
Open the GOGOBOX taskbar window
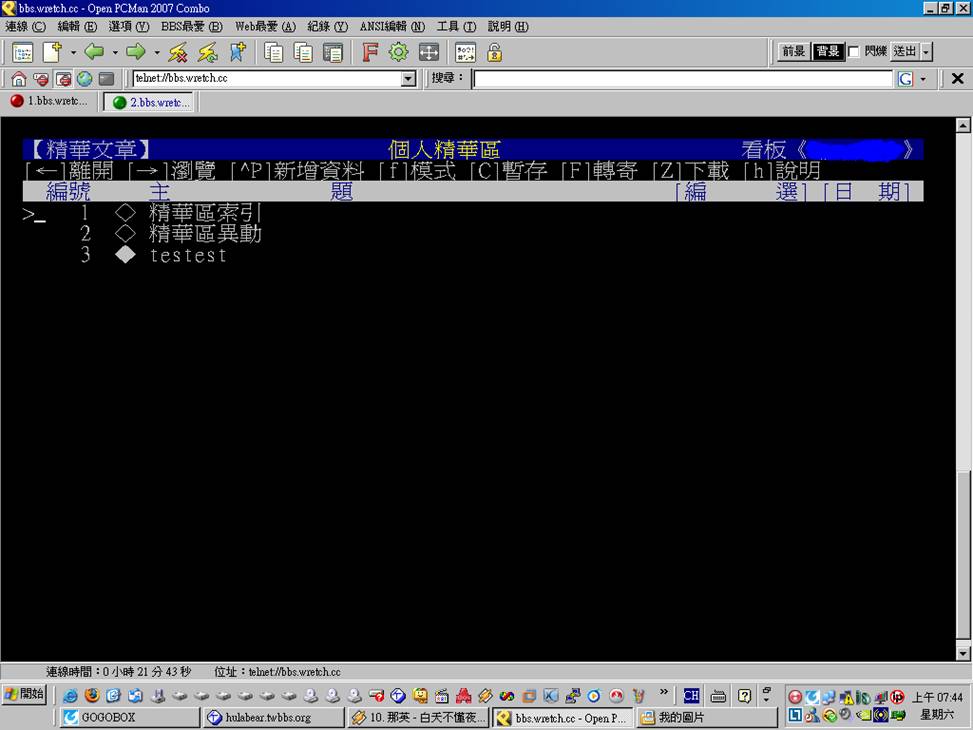pos(130,717)
